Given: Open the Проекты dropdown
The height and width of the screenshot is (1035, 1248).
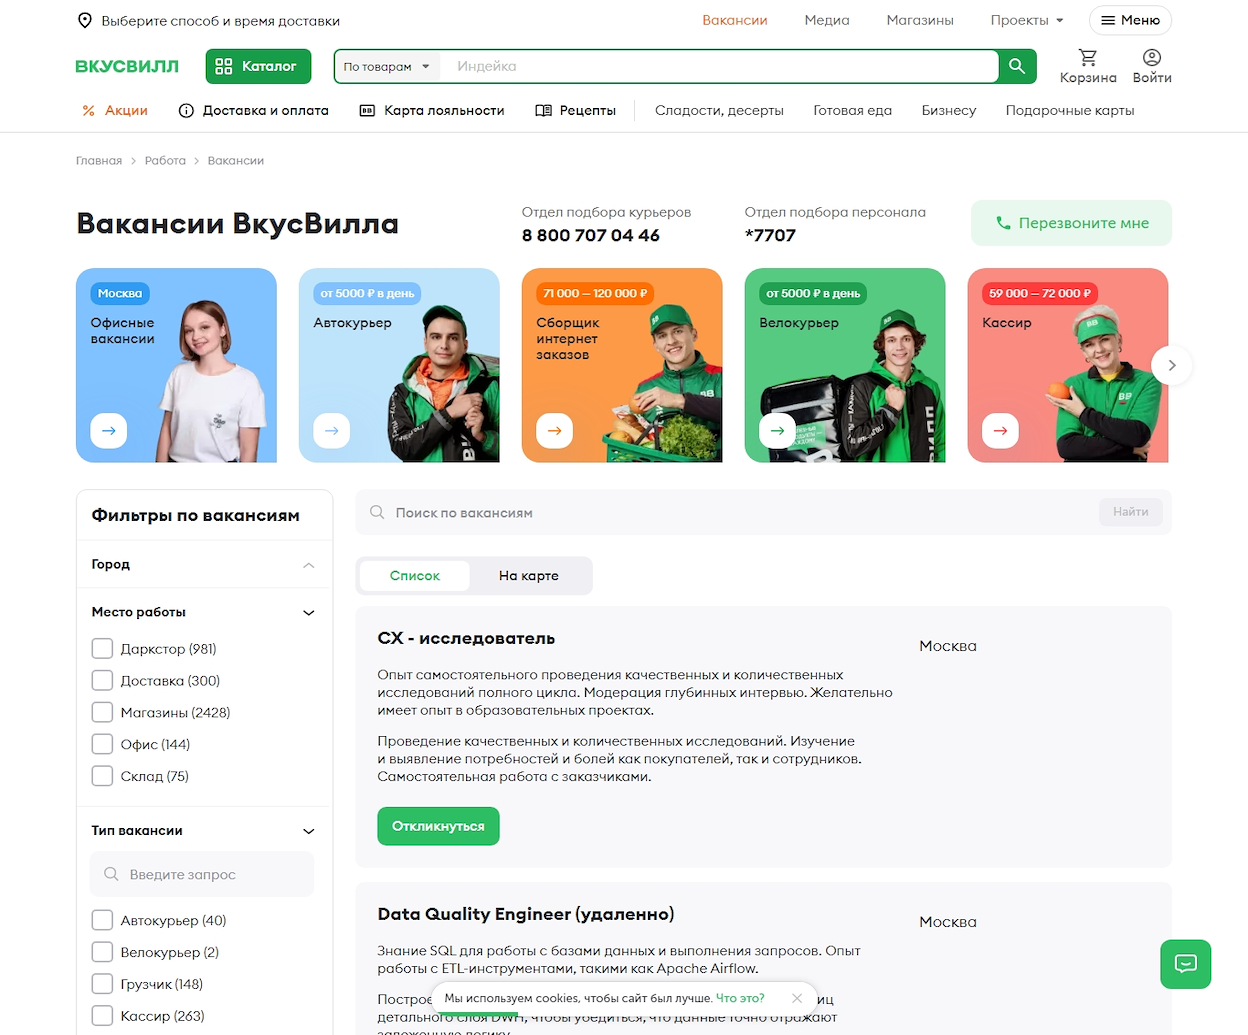Looking at the screenshot, I should pyautogui.click(x=1027, y=20).
